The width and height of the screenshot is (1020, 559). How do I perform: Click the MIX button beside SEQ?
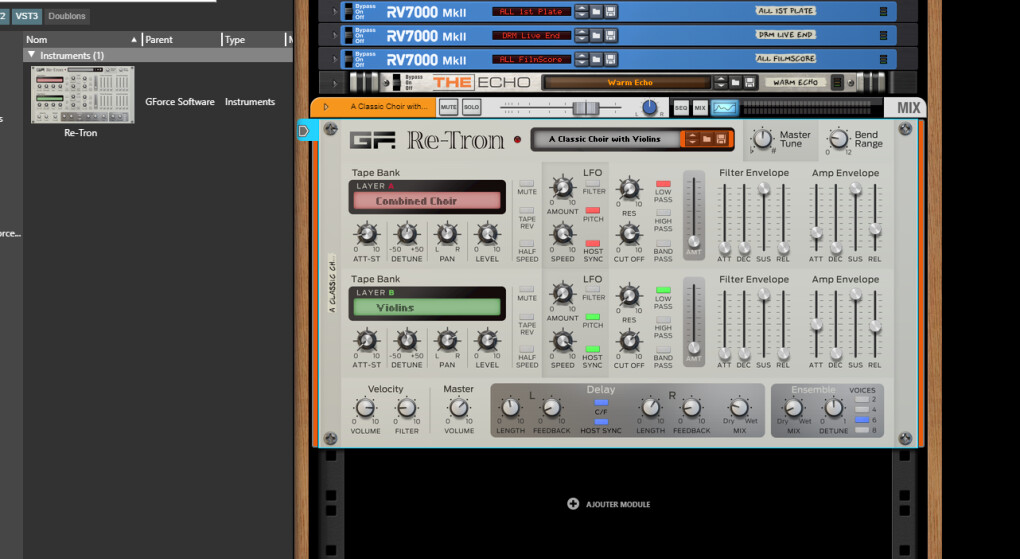point(700,108)
